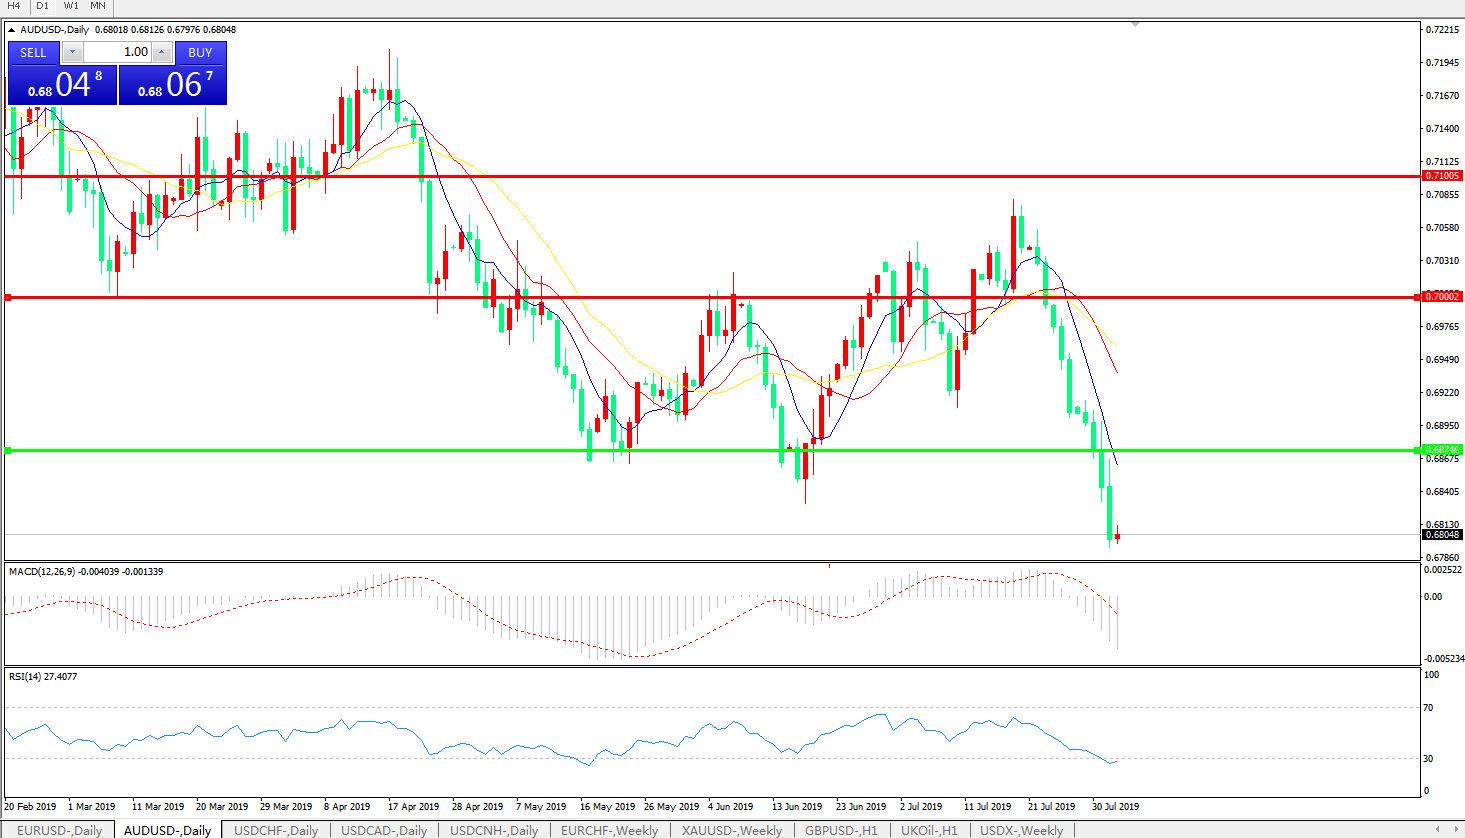Click the 1.00 volume input field
Viewport: 1465px width, 838px height.
point(118,52)
